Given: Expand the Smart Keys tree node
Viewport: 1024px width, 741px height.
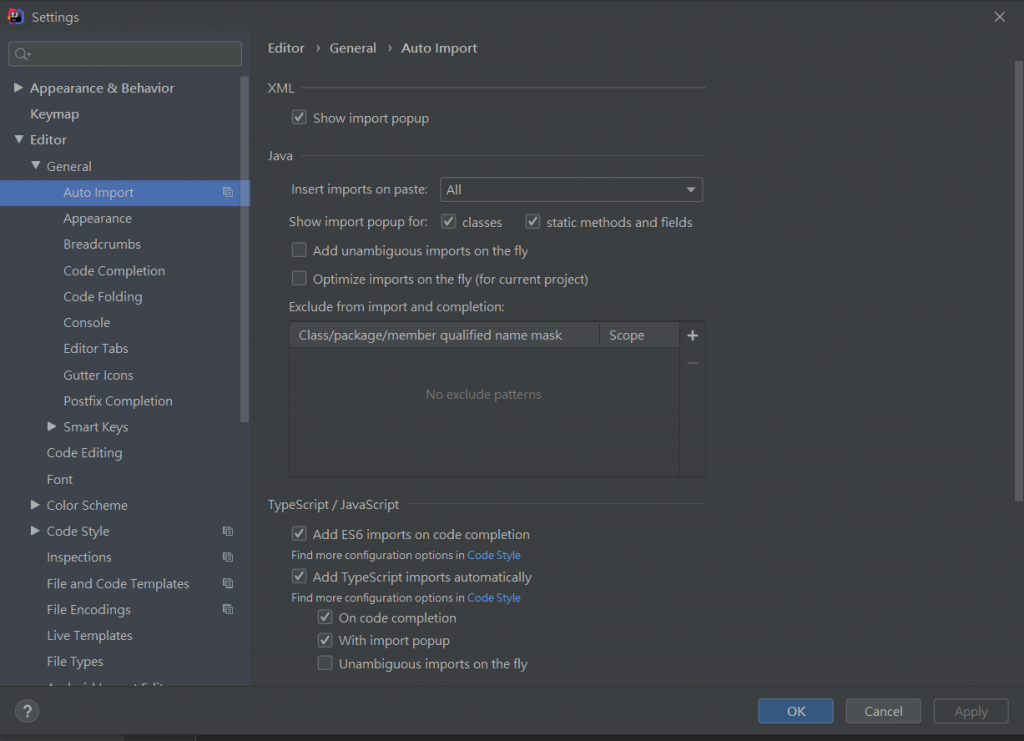Looking at the screenshot, I should coord(52,427).
